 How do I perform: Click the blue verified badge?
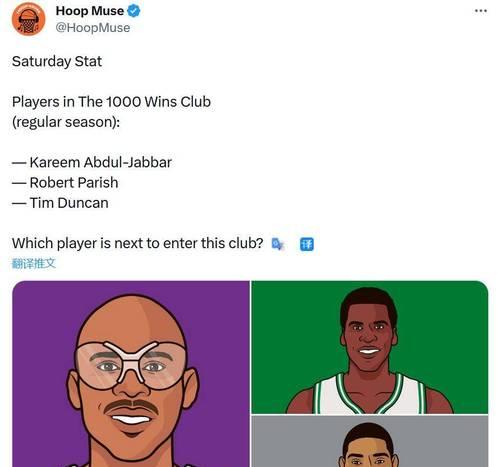(134, 11)
